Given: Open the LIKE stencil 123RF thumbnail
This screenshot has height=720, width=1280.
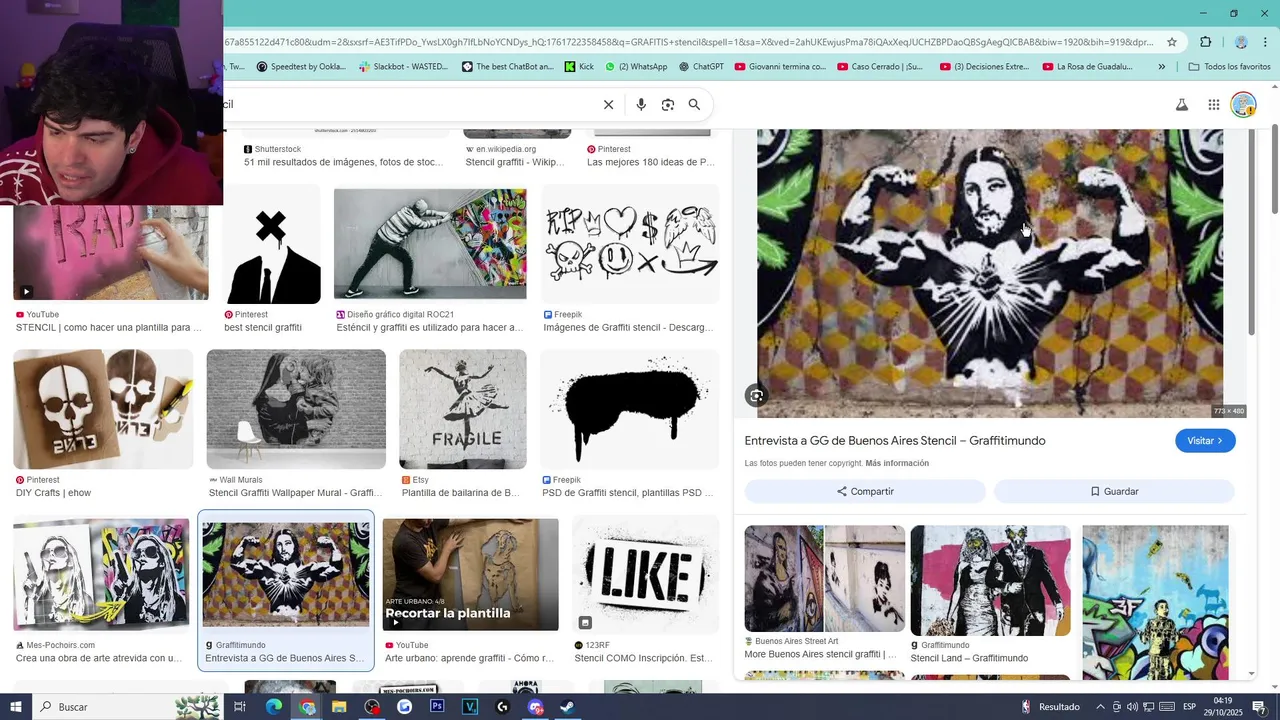Looking at the screenshot, I should [646, 575].
